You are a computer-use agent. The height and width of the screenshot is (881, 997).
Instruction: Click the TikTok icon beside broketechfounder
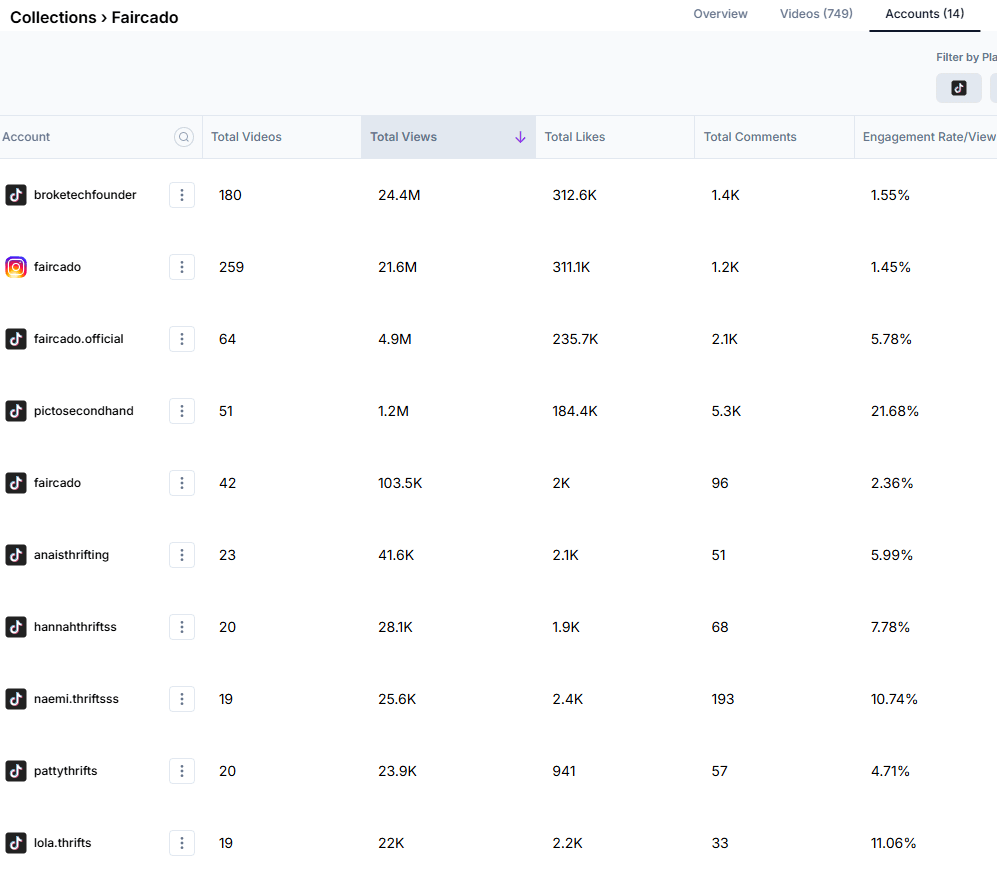[x=16, y=195]
